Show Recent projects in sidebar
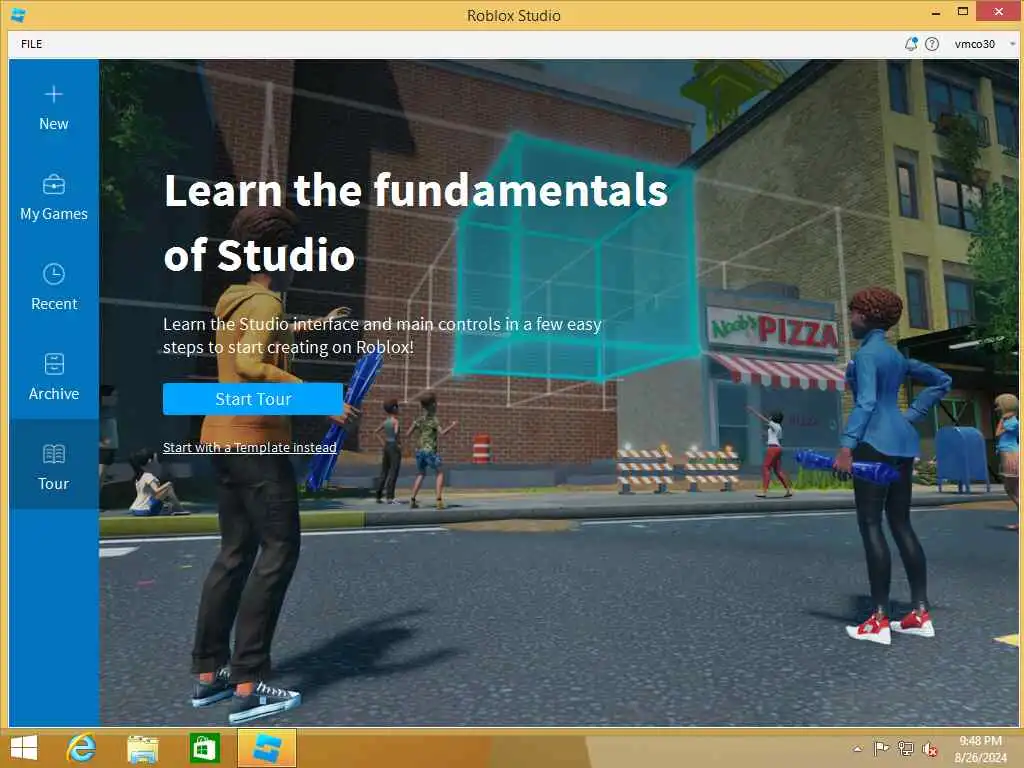 point(54,288)
